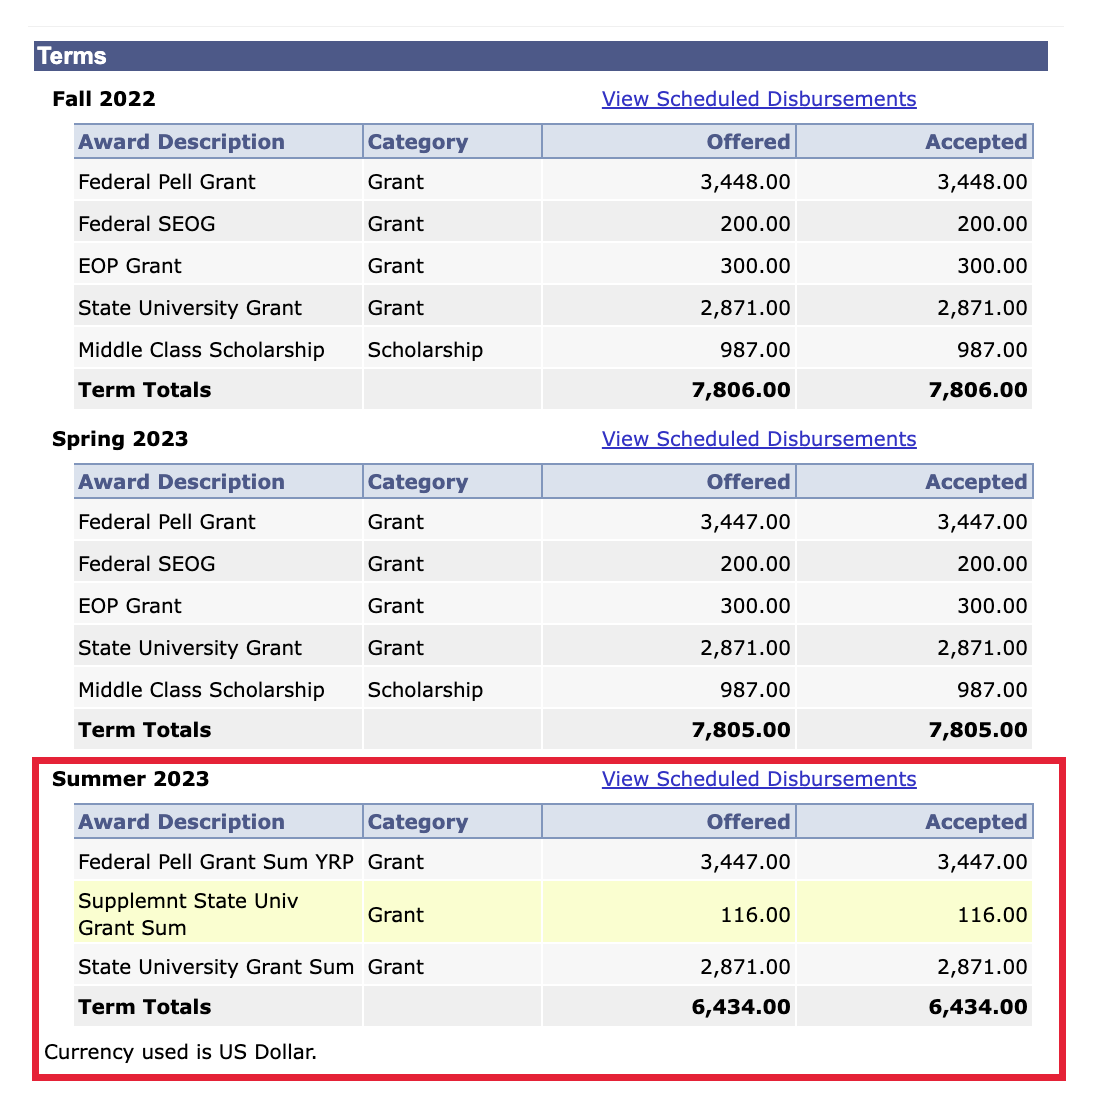Click the State University Grant Sum row
Image resolution: width=1100 pixels, height=1119 pixels.
click(x=216, y=966)
